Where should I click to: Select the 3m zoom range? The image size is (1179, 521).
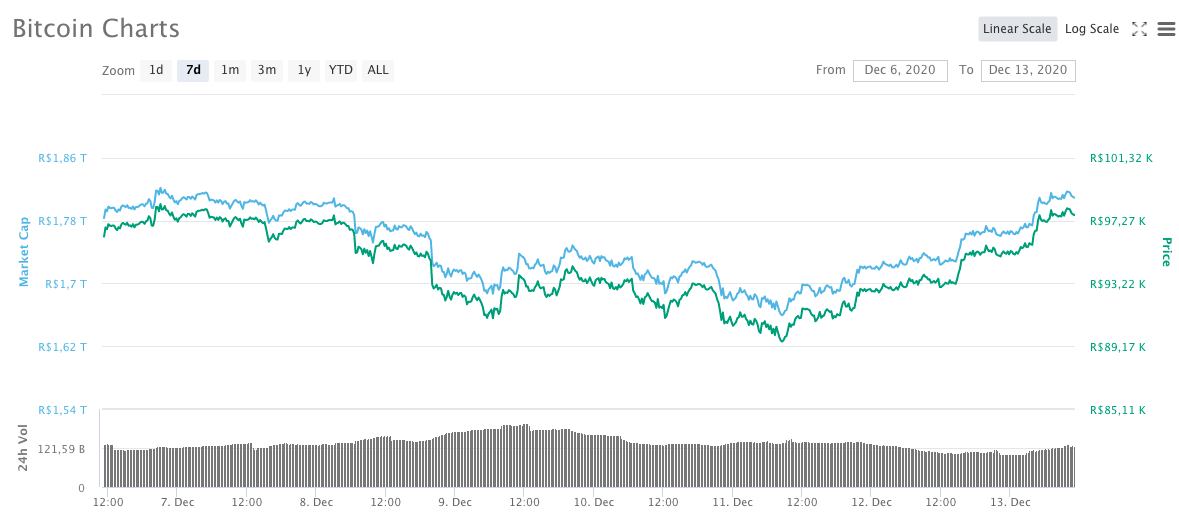[267, 70]
